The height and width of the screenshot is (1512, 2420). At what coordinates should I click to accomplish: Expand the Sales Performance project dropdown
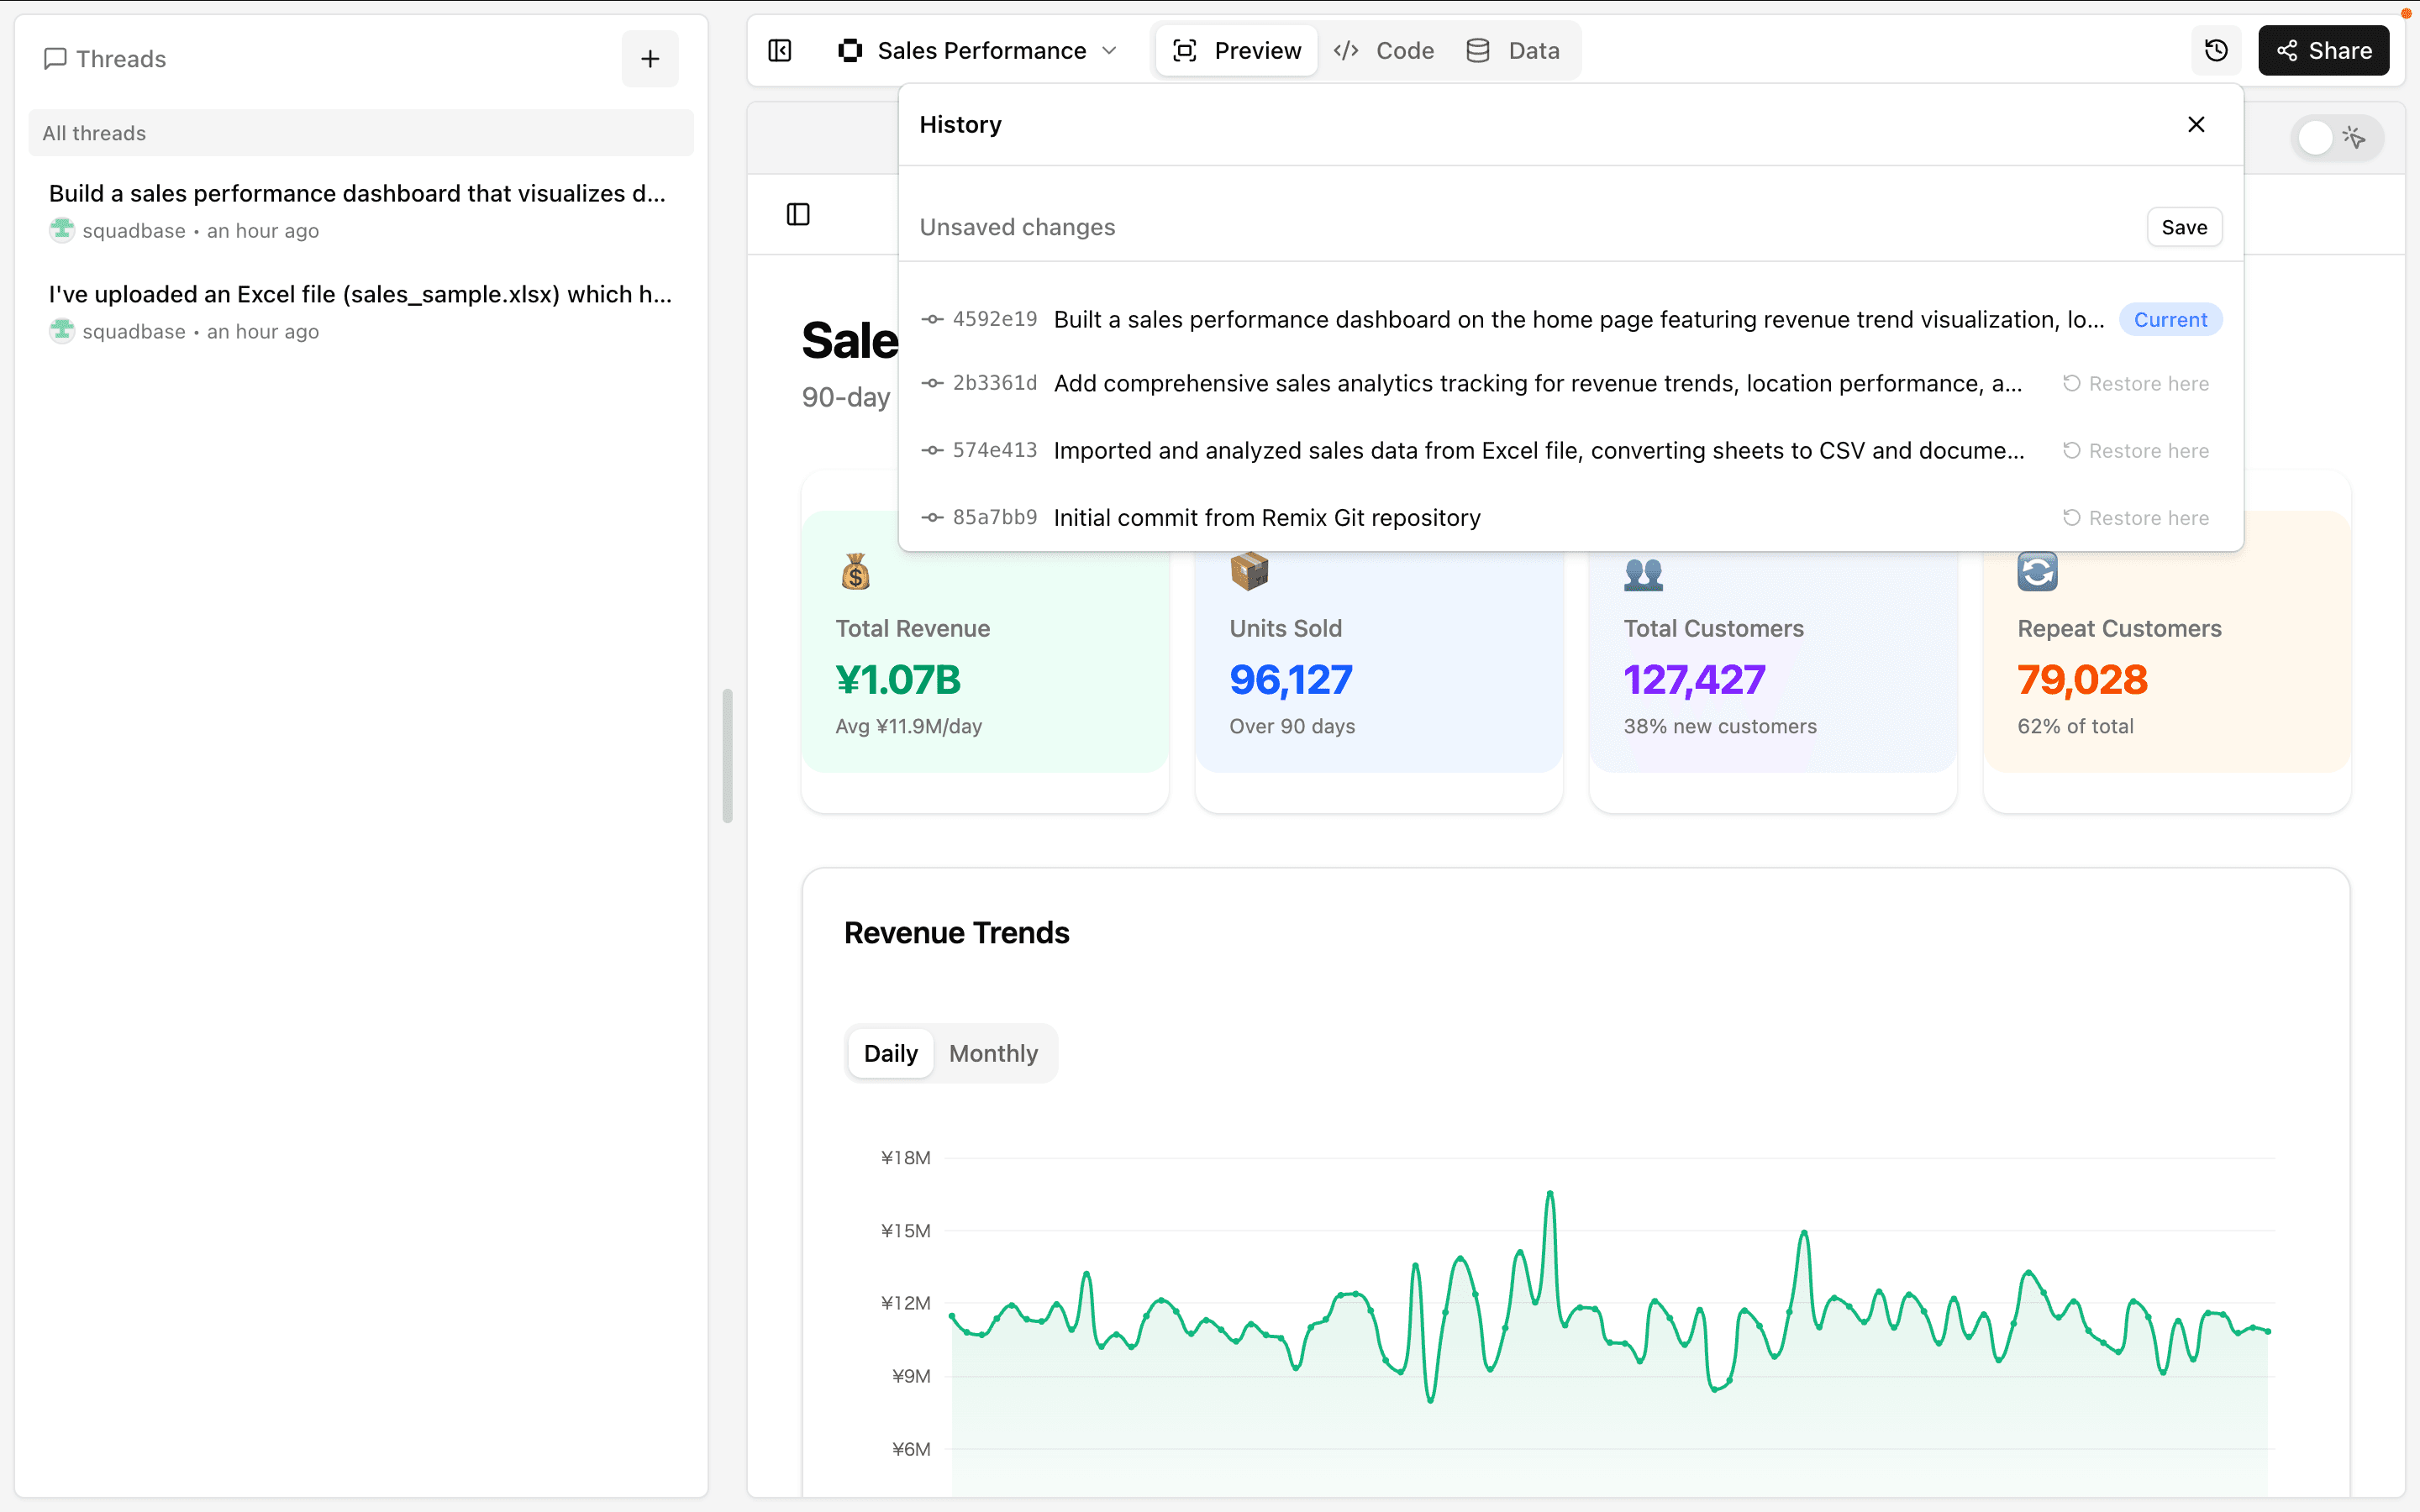pyautogui.click(x=1109, y=51)
